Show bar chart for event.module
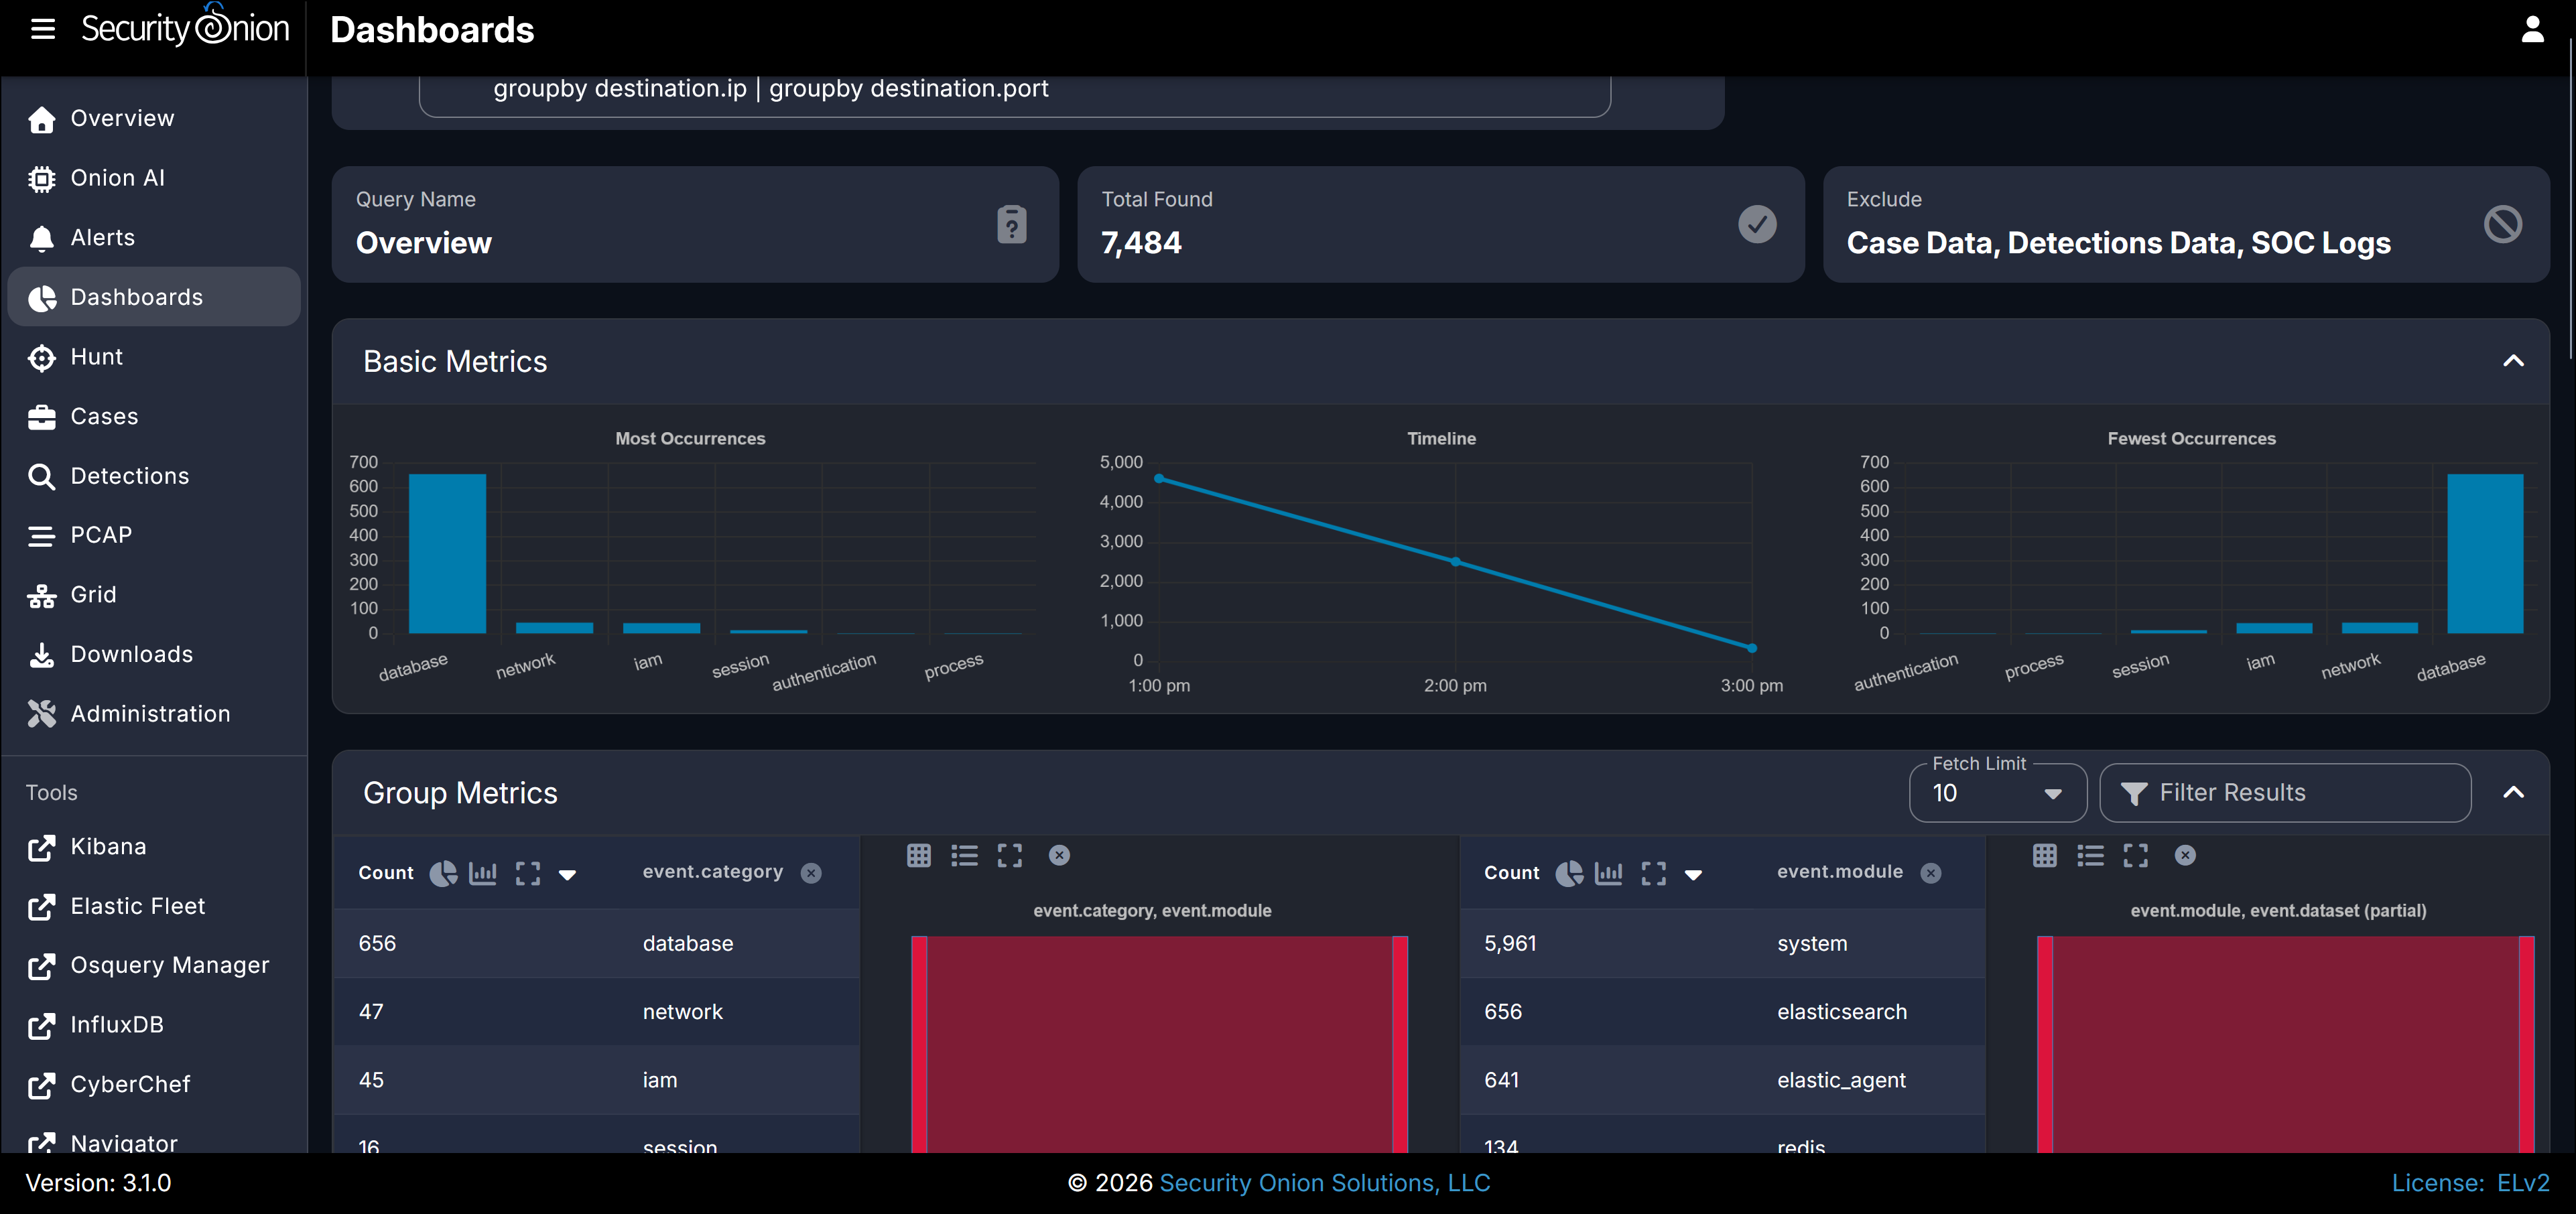 point(1609,873)
